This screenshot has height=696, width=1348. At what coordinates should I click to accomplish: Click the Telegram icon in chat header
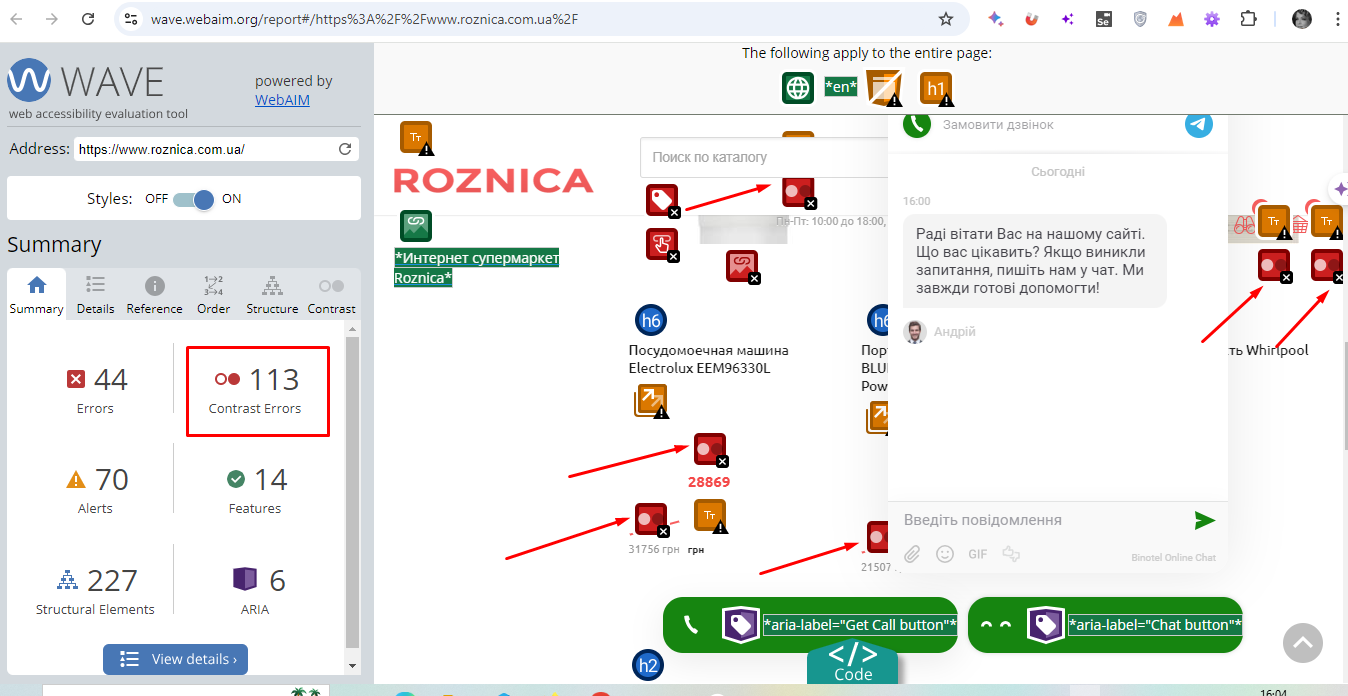1199,125
